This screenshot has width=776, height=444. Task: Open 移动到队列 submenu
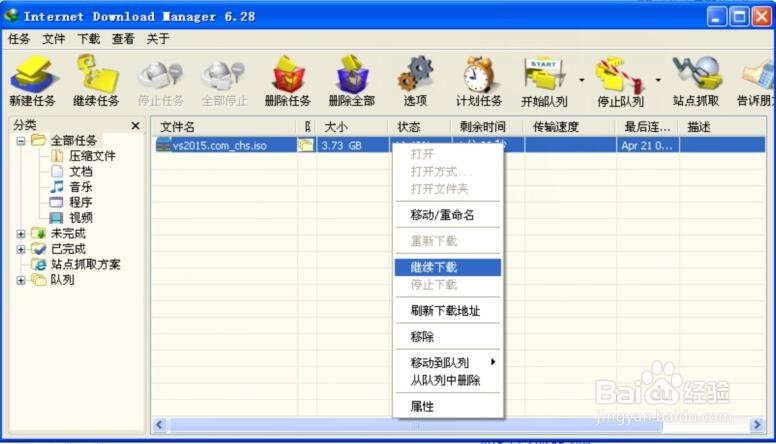(x=448, y=362)
